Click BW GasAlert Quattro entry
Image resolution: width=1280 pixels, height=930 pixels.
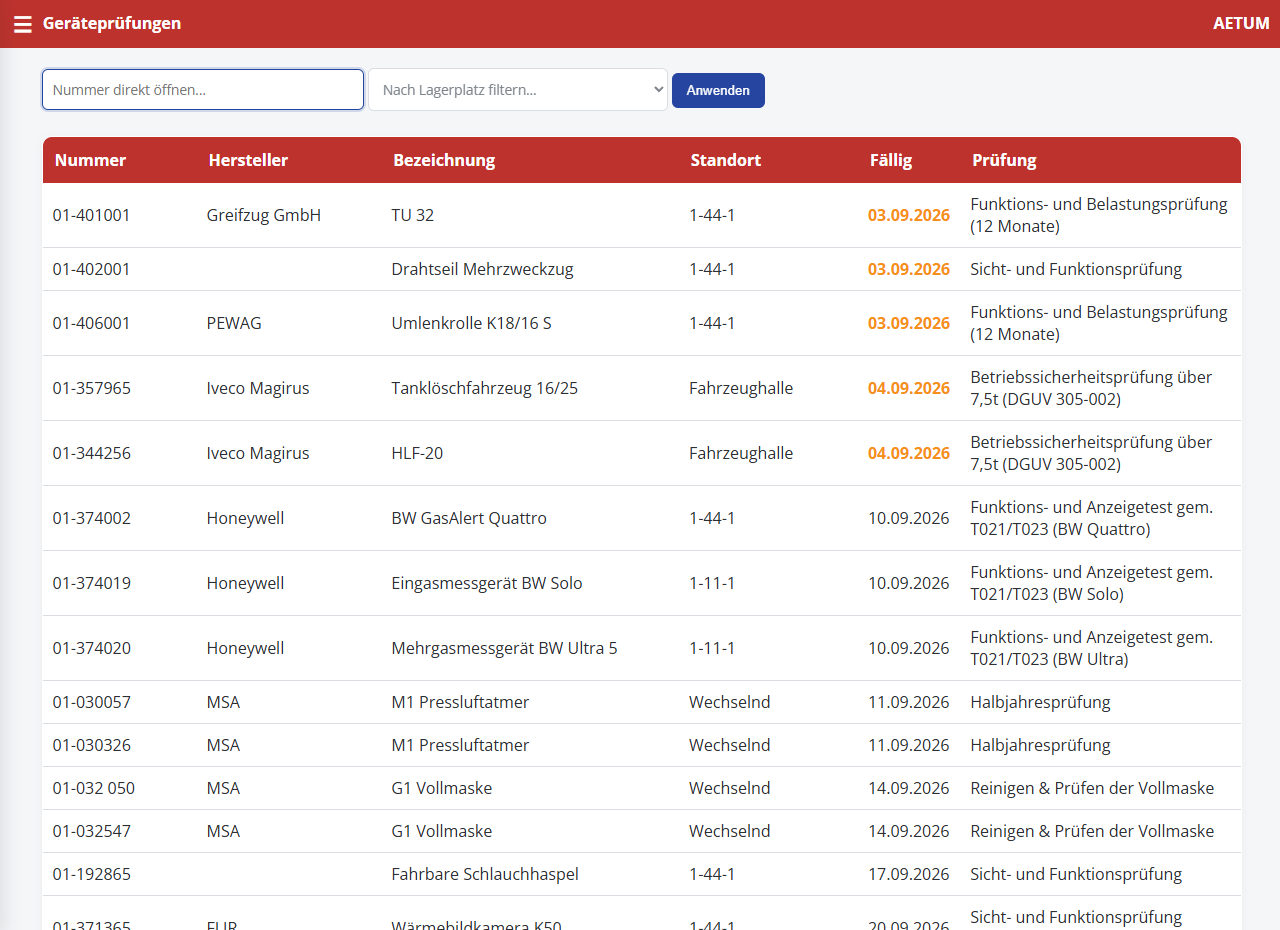[469, 518]
